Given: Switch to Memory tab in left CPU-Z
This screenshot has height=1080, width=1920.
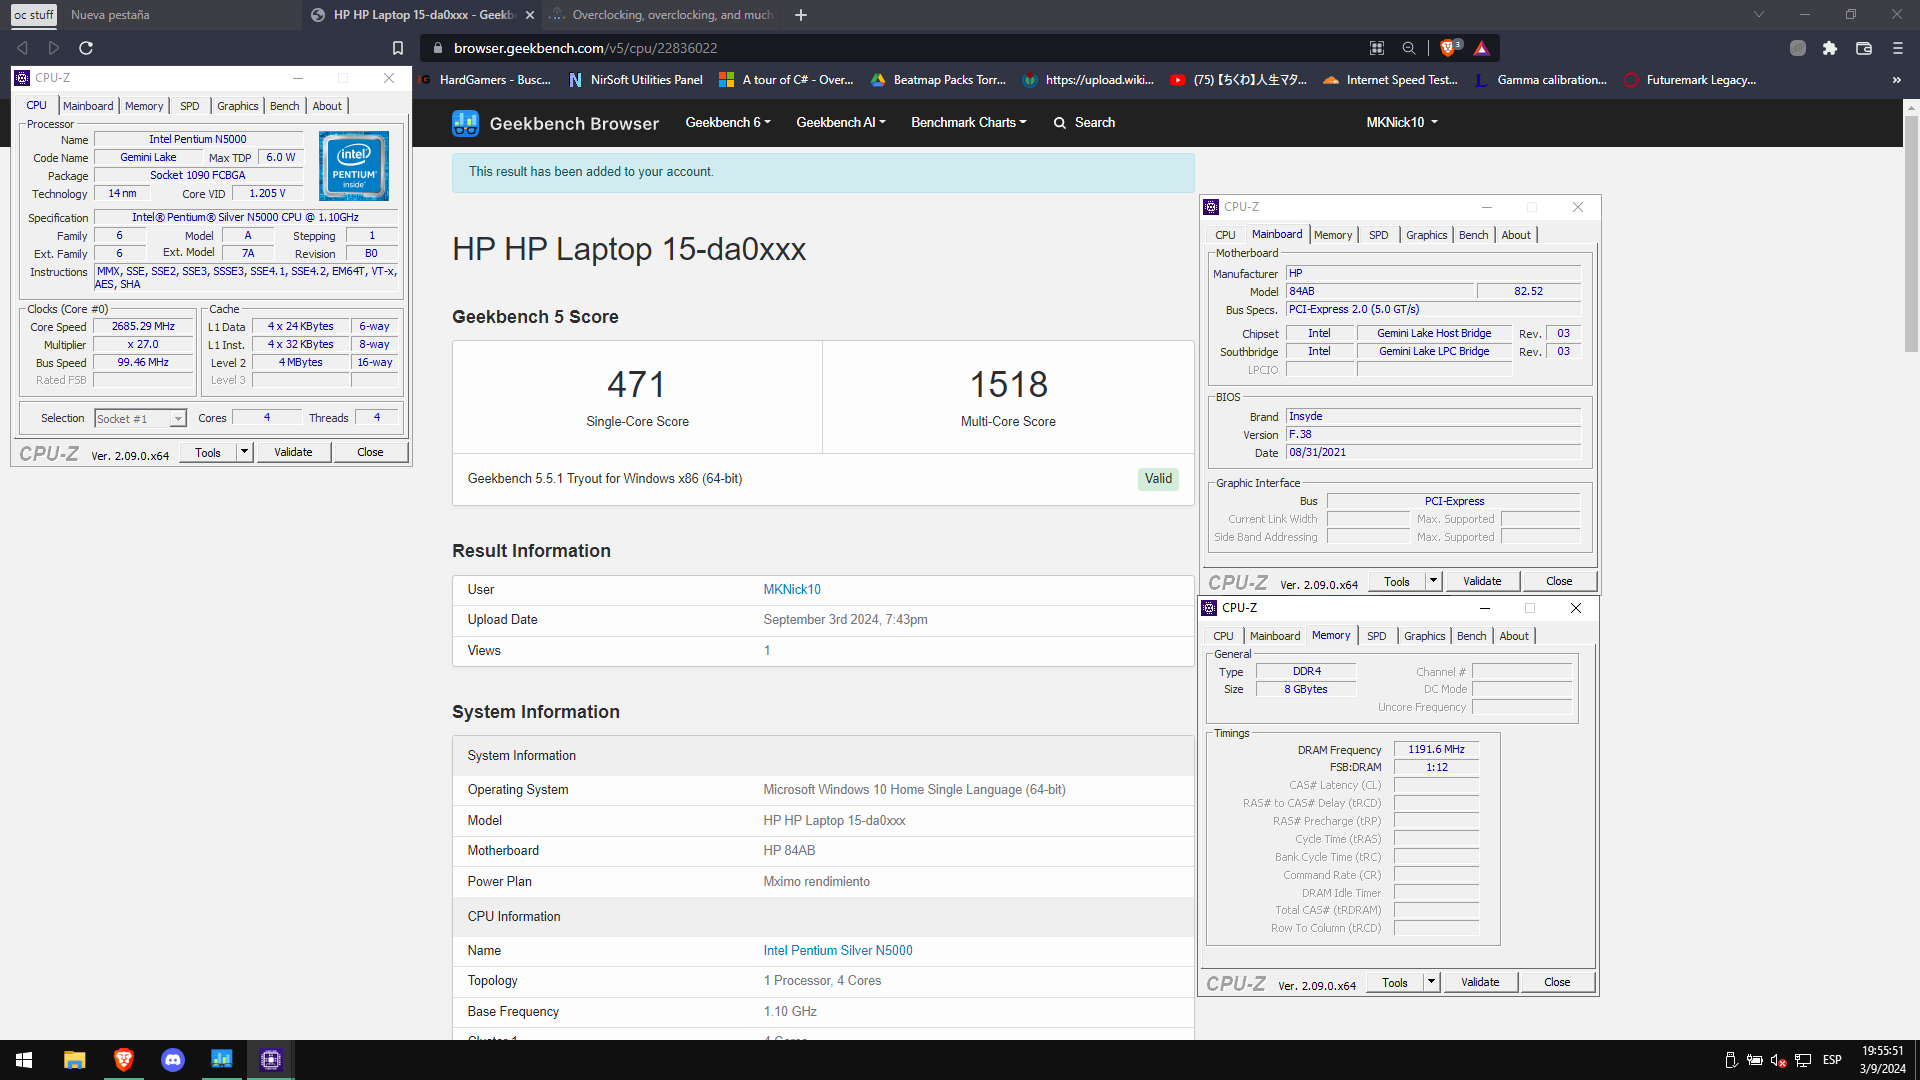Looking at the screenshot, I should click(144, 106).
